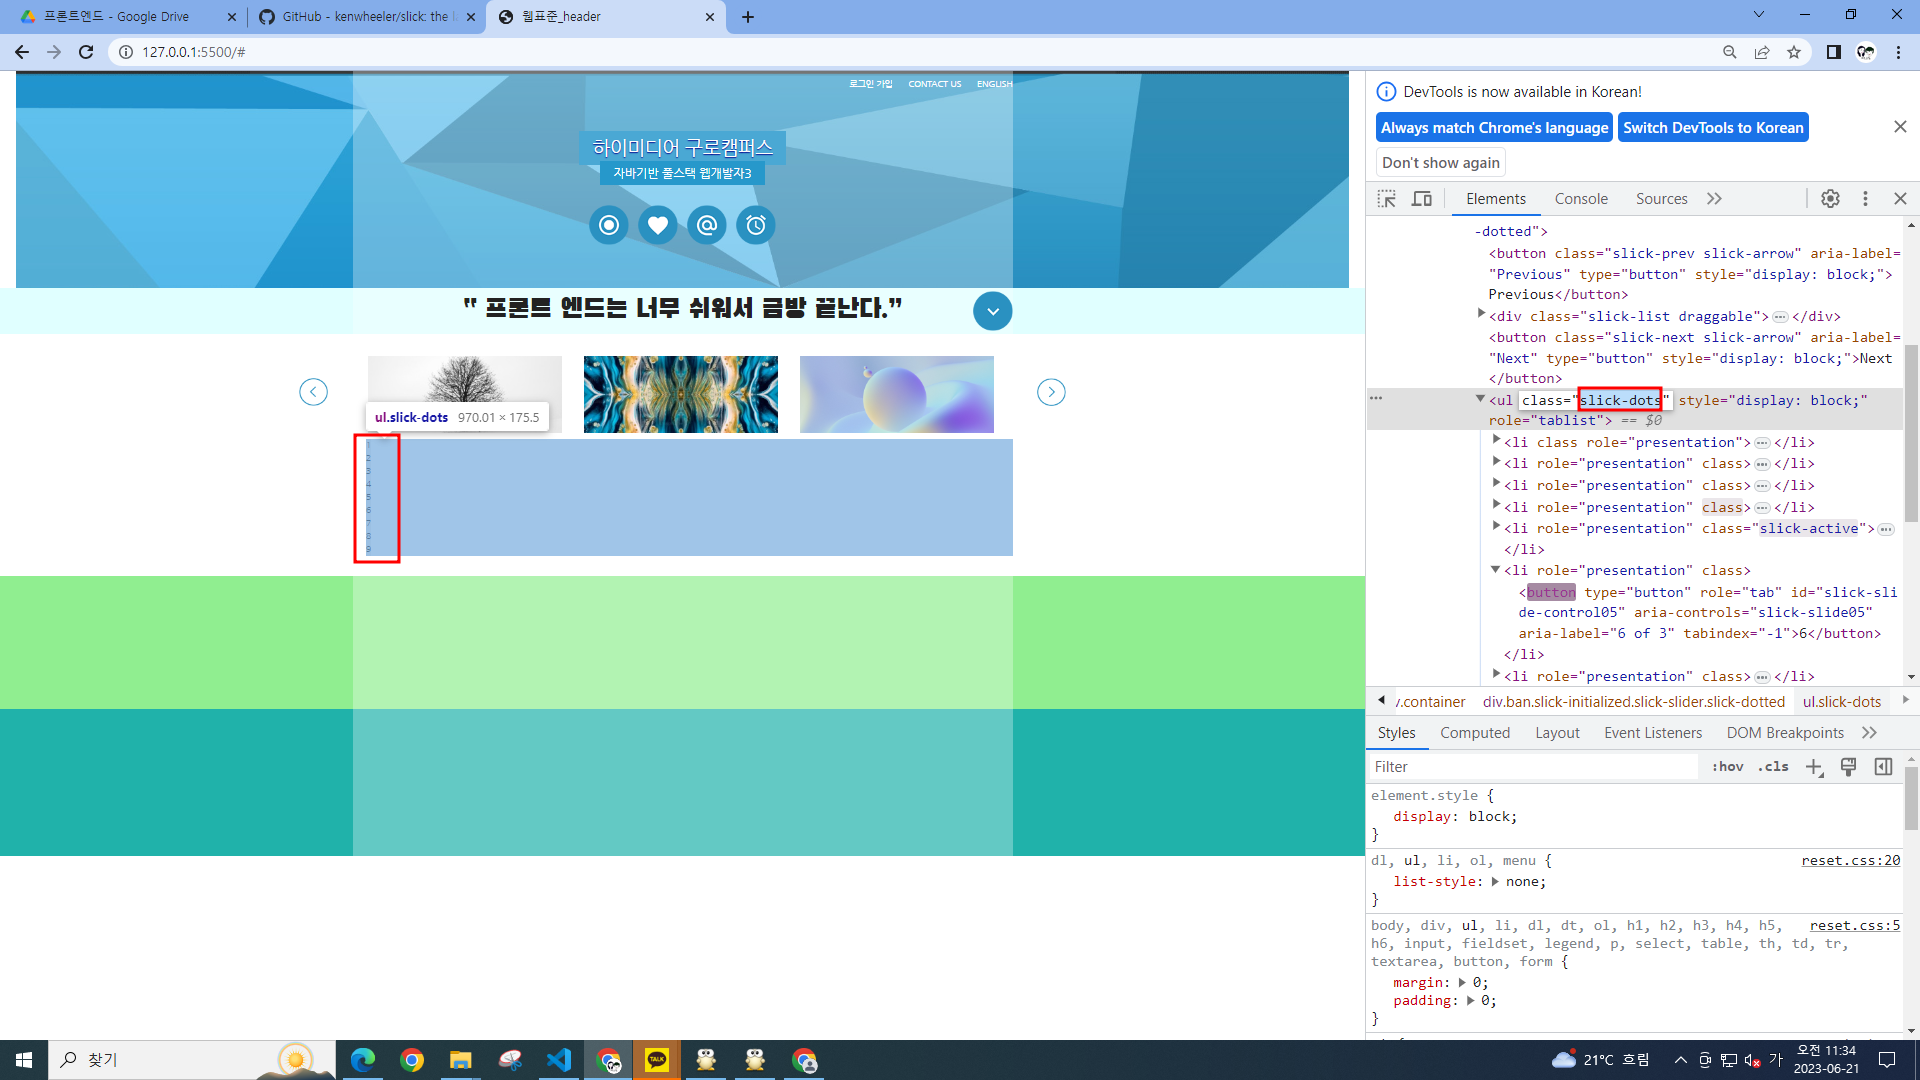The width and height of the screenshot is (1920, 1080).
Task: Click the new style rule plus icon
Action: click(x=1814, y=767)
